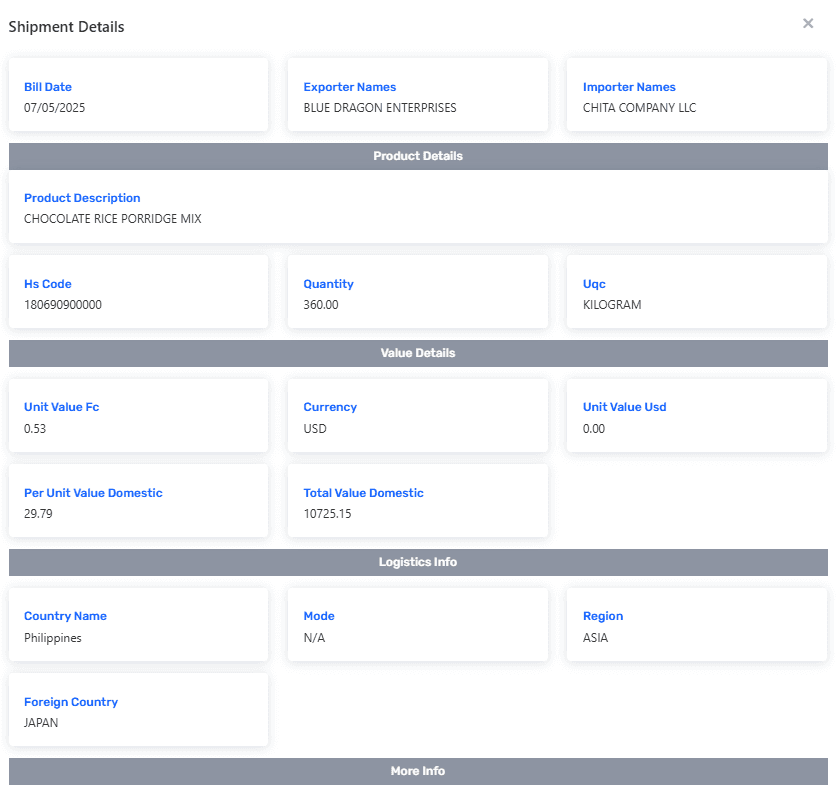Click importer name CHITA COMPANY LLC
Image resolution: width=837 pixels, height=794 pixels.
pos(639,108)
